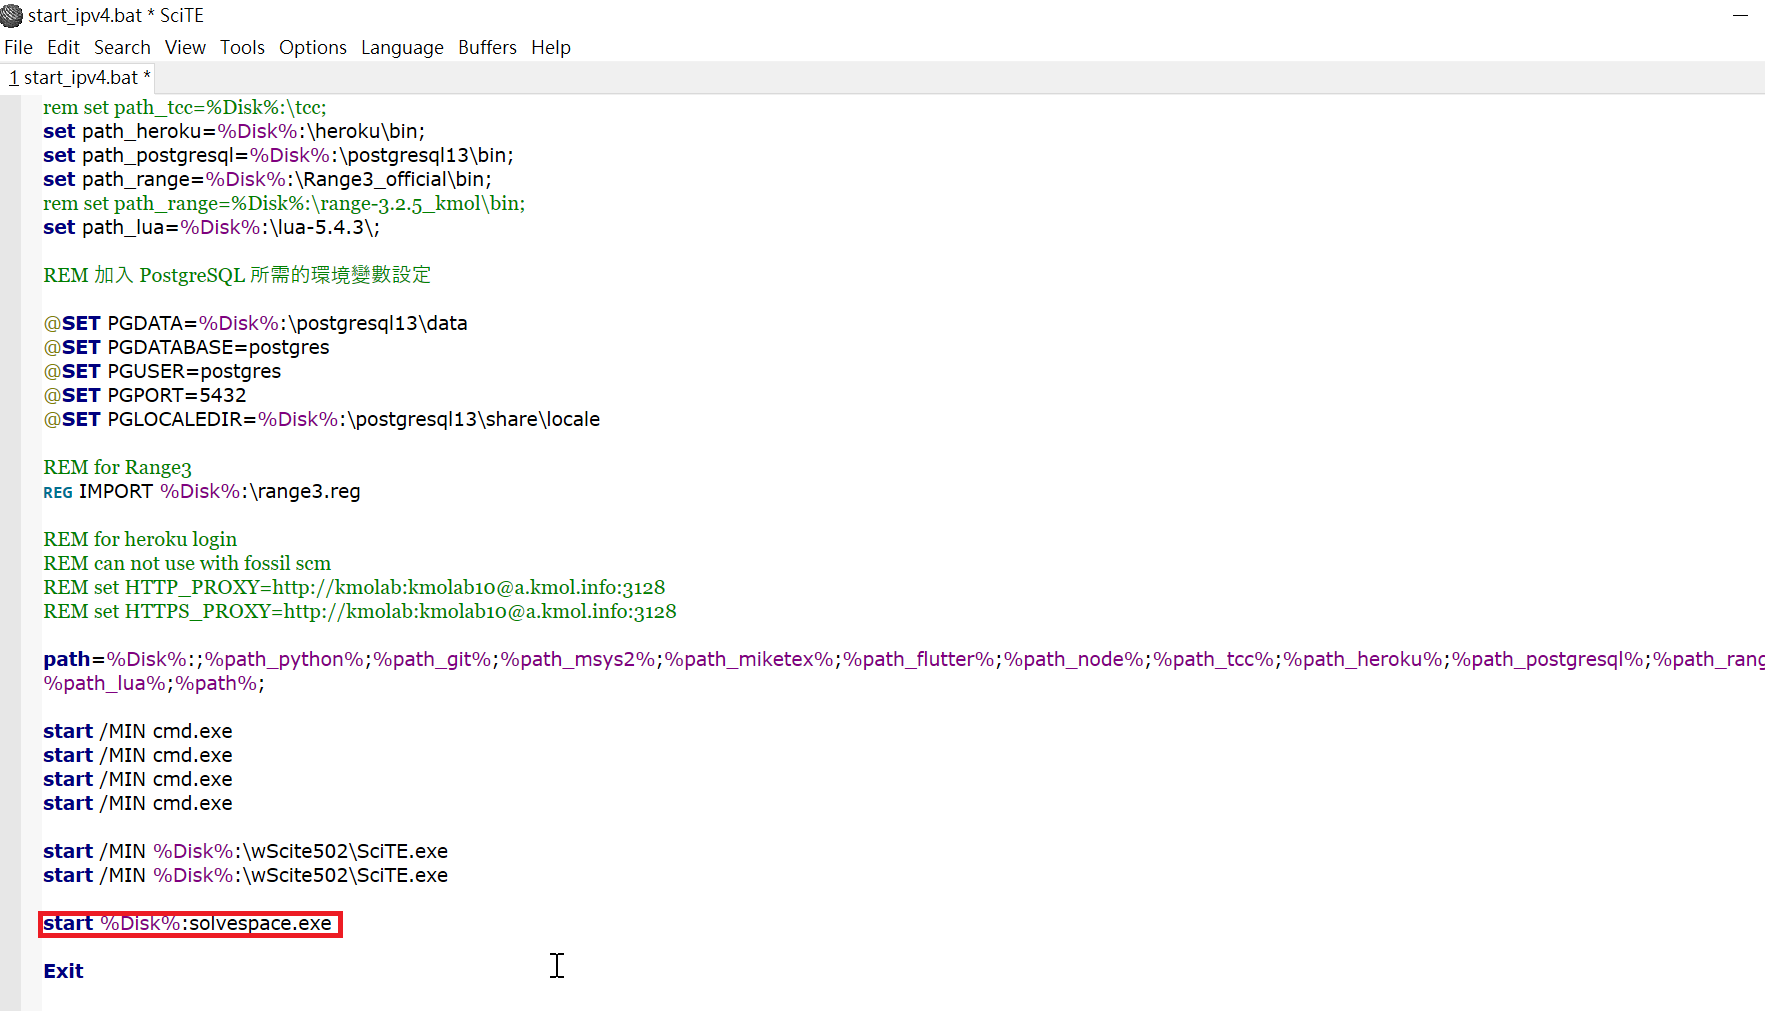Viewport: 1765px width, 1011px height.
Task: Open the Options menu
Action: click(313, 47)
